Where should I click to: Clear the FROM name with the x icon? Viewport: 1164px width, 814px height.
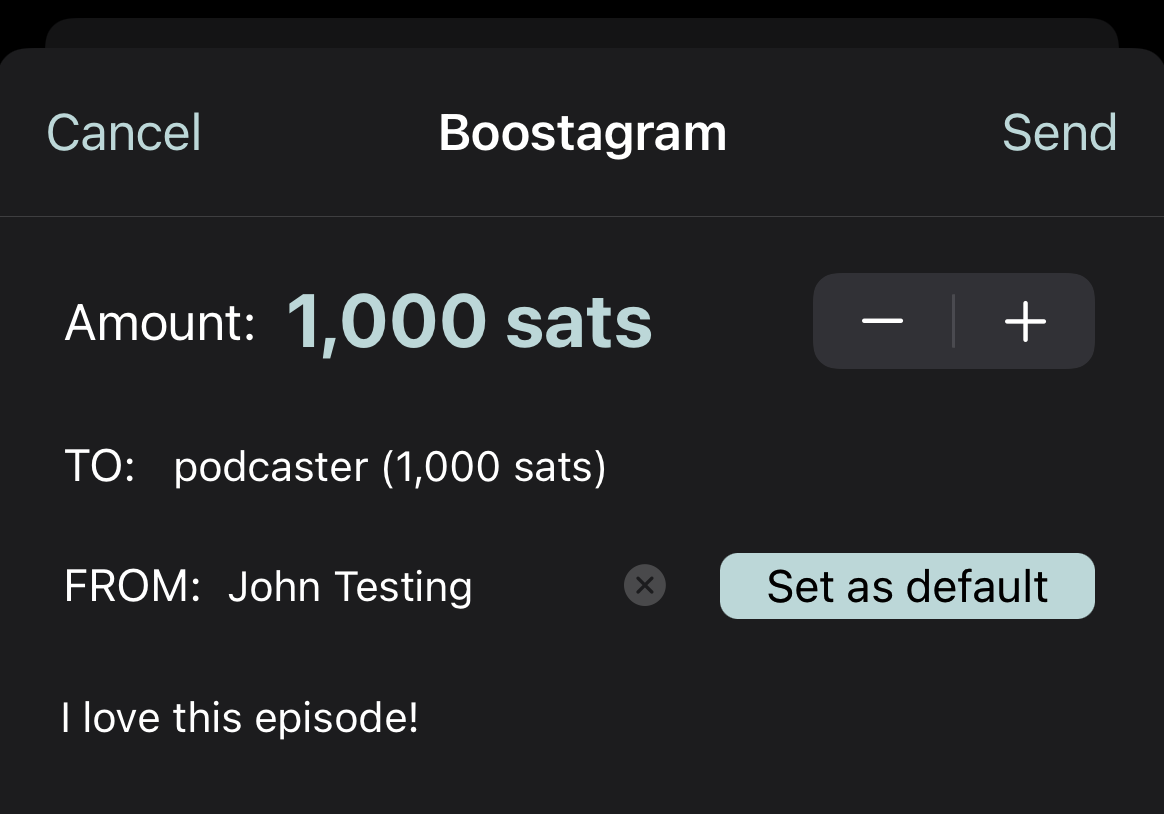(x=644, y=585)
